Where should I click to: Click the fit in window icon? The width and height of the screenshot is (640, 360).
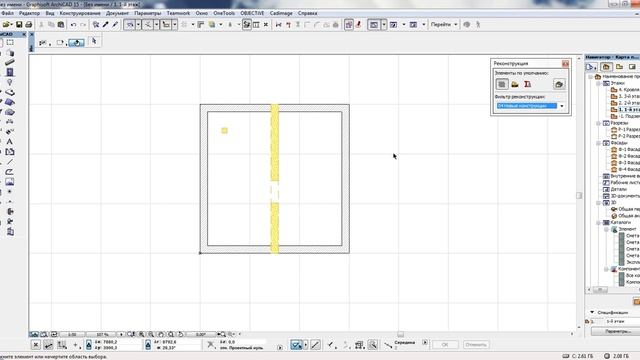tap(171, 334)
